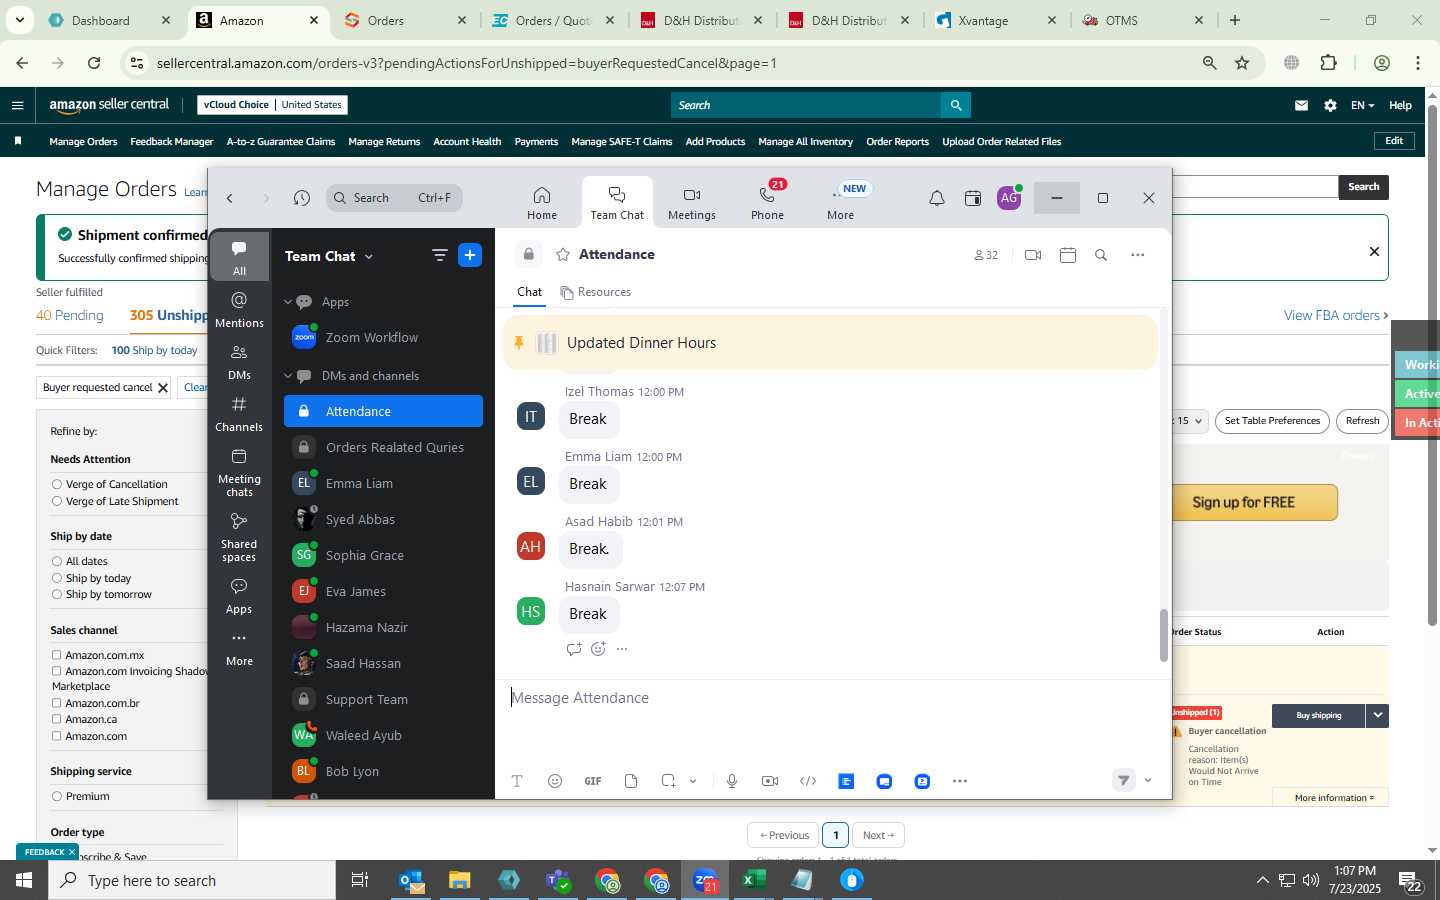
Task: Collapse DMs and channels section
Action: (x=288, y=376)
